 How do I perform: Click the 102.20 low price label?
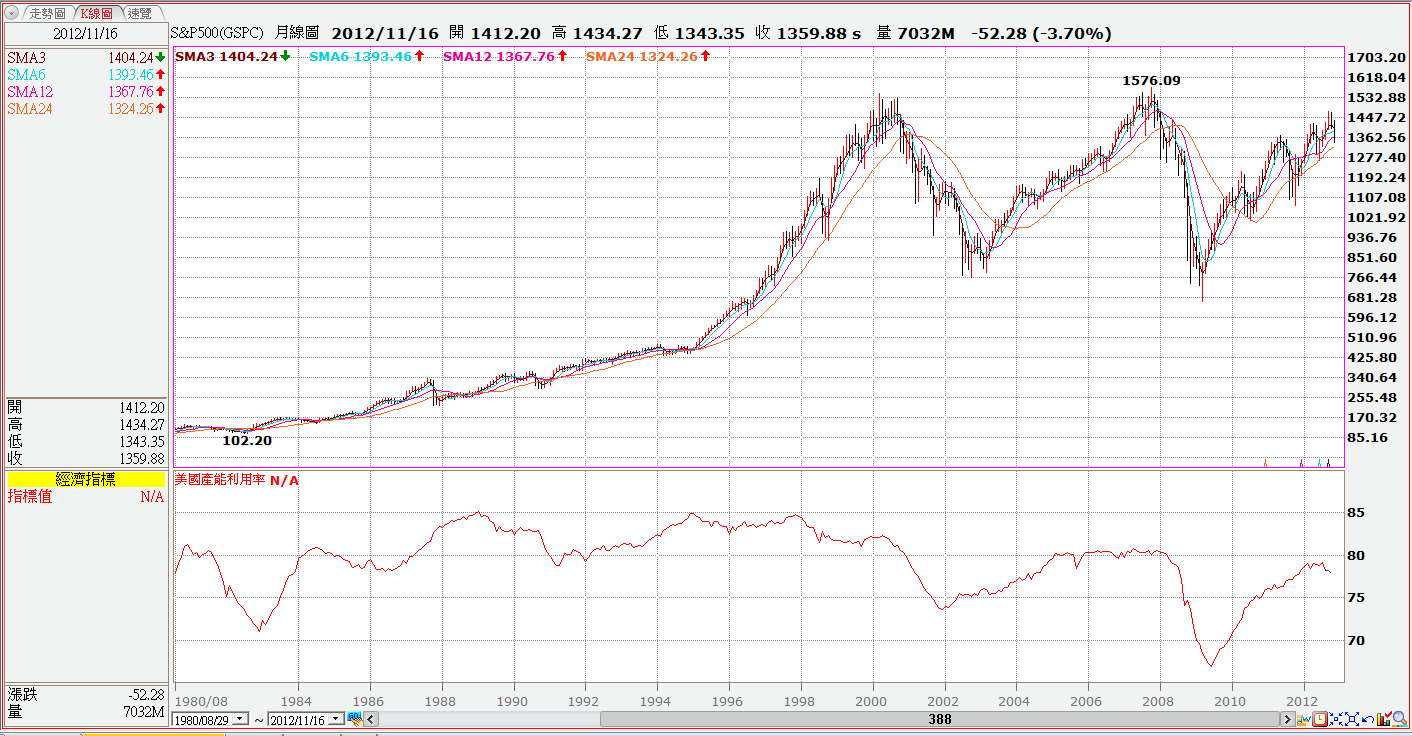pyautogui.click(x=247, y=440)
